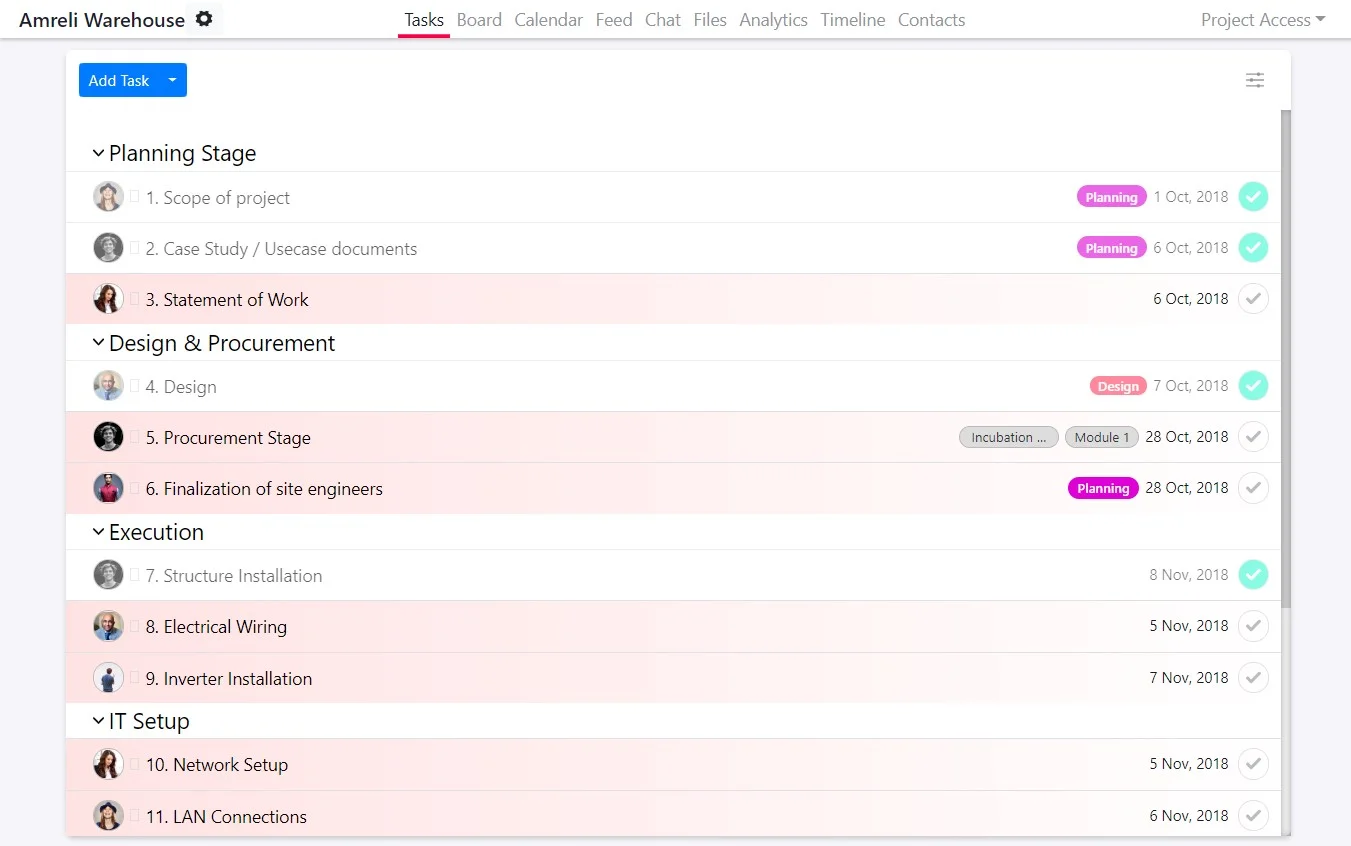
Task: Mark Statement of Work as complete
Action: [1253, 298]
